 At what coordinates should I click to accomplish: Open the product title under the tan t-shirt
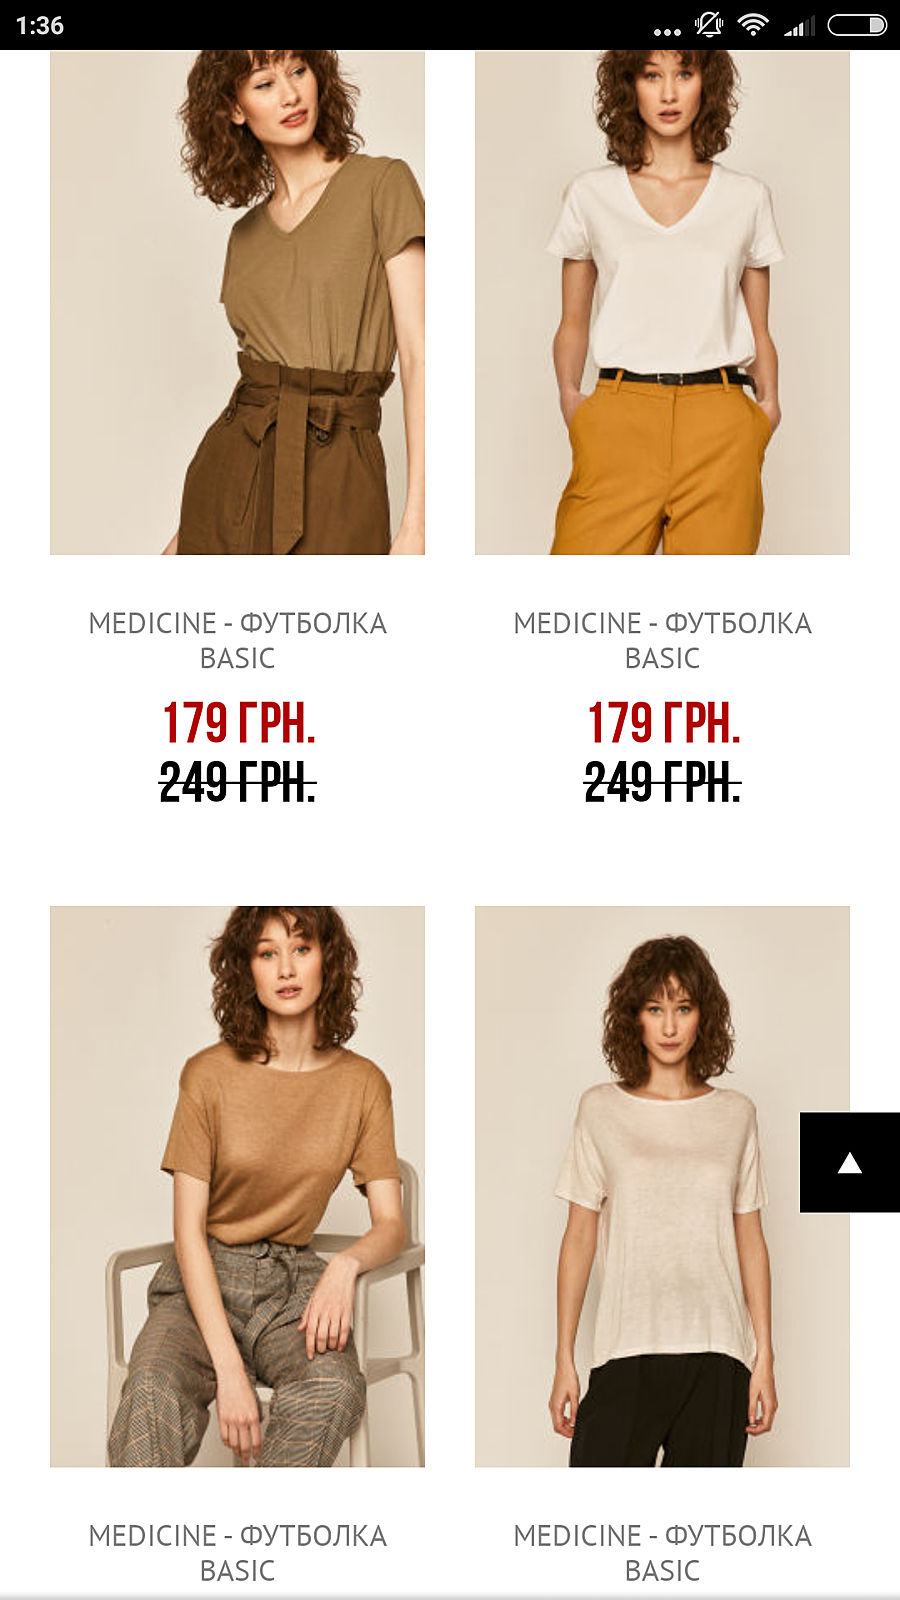[237, 1553]
